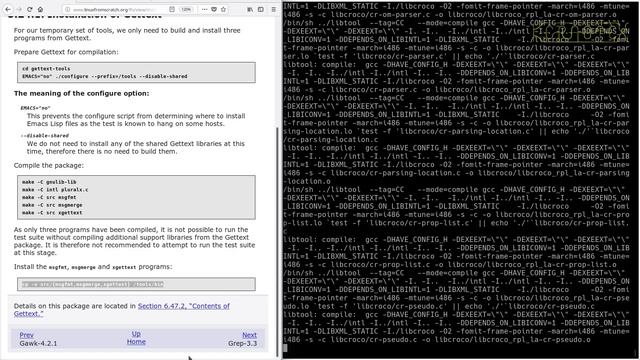Toggle reader view icon in address bar
Image resolution: width=640 pixels, height=360 pixels.
(172, 9)
